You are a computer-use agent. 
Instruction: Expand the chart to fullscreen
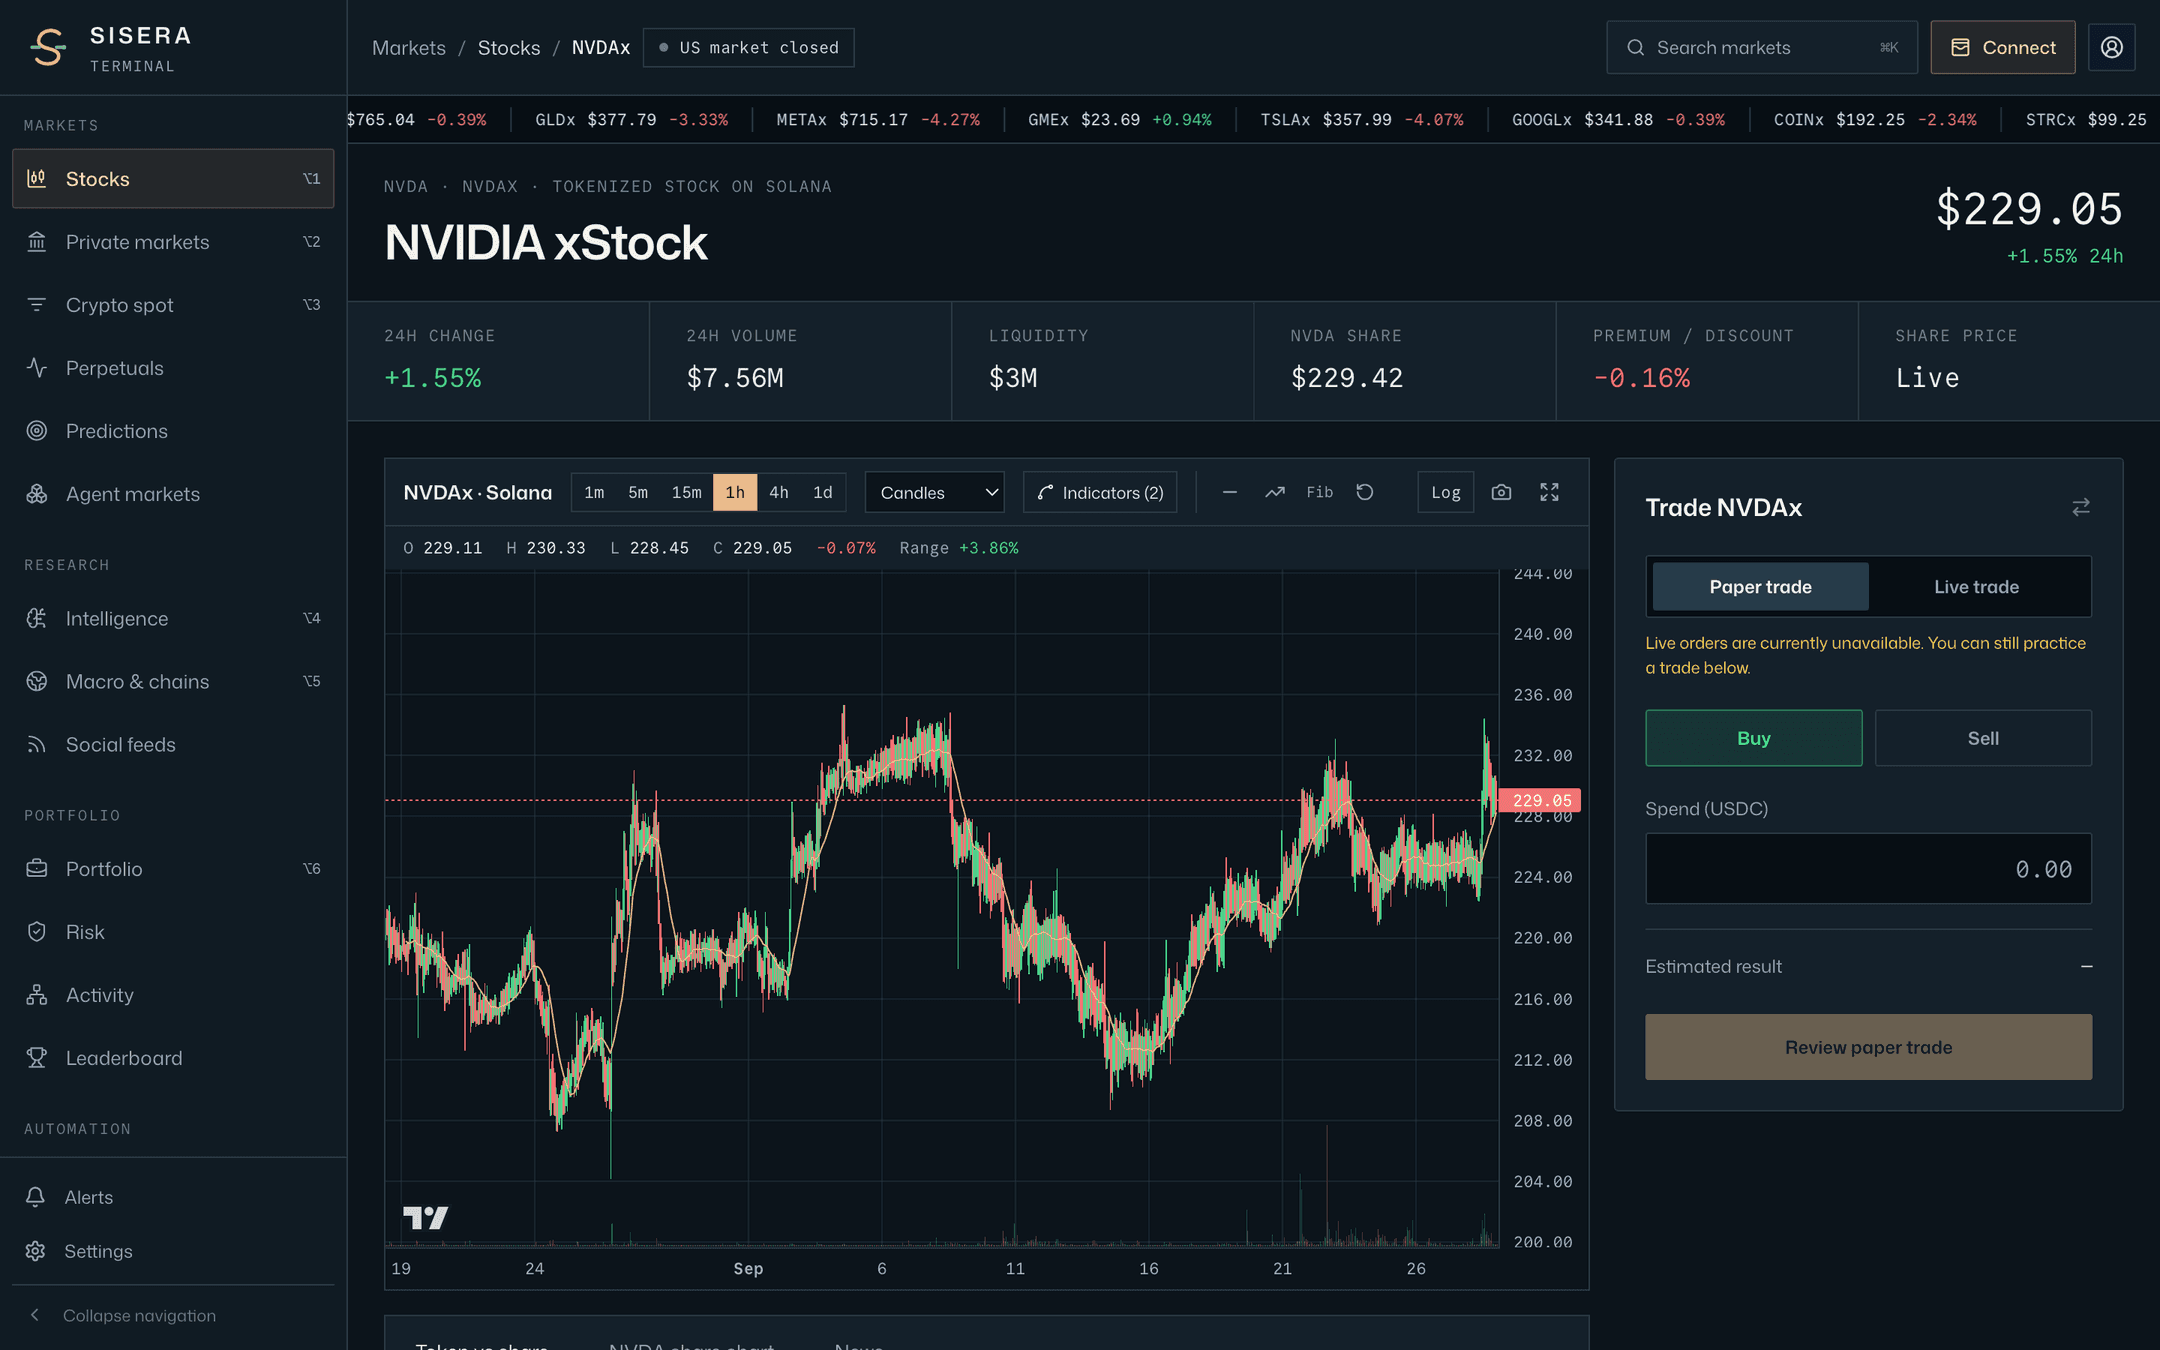[x=1549, y=492]
